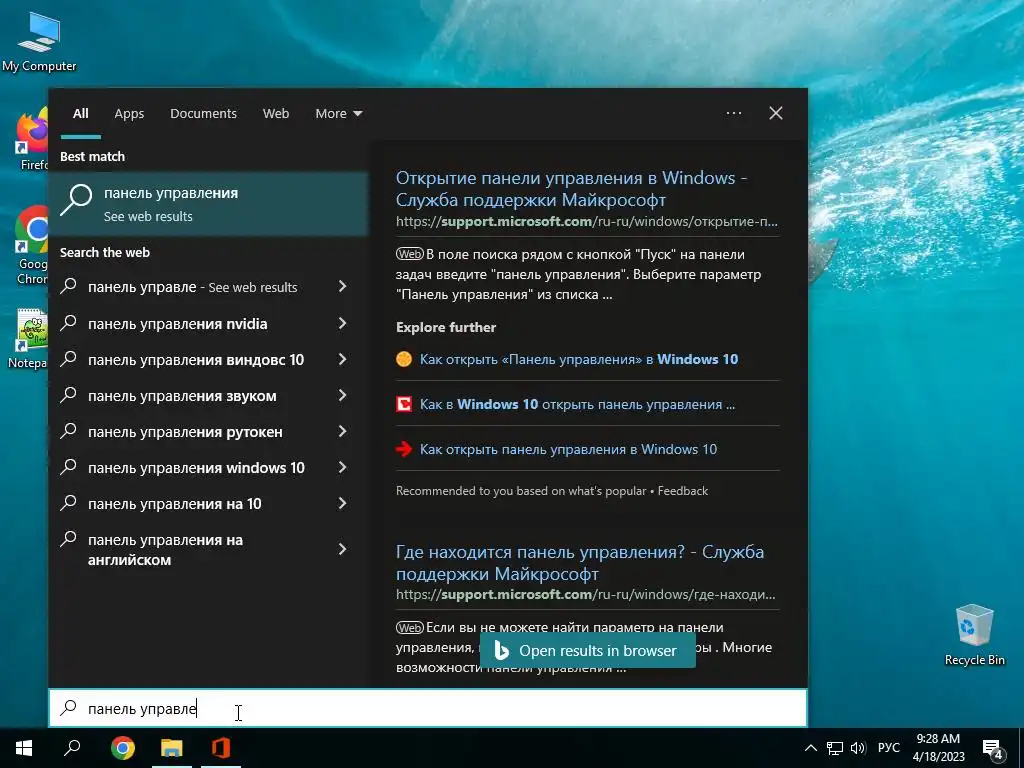Screen dimensions: 1024x768
Task: Select suggestion 'панель управления звуком'
Action: pyautogui.click(x=182, y=396)
